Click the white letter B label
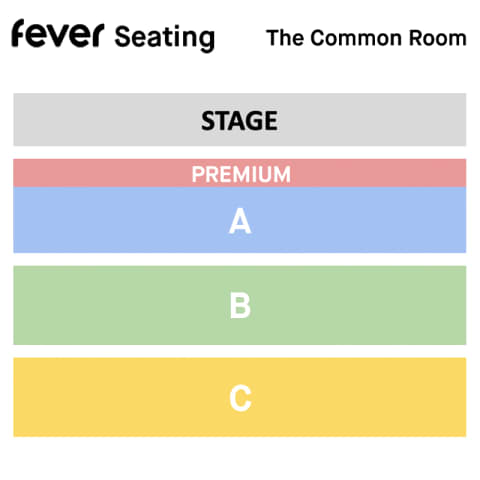This screenshot has height=480, width=480. coord(240,306)
